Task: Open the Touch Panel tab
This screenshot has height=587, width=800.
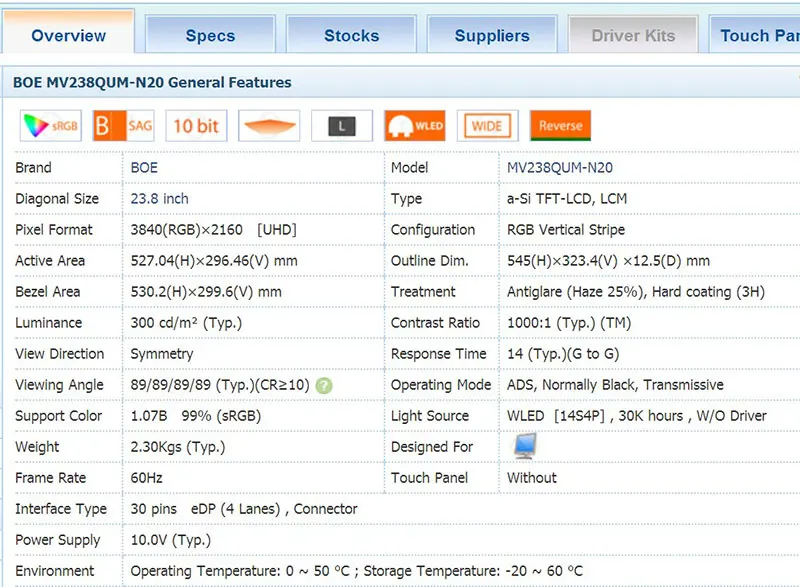Action: pos(755,35)
